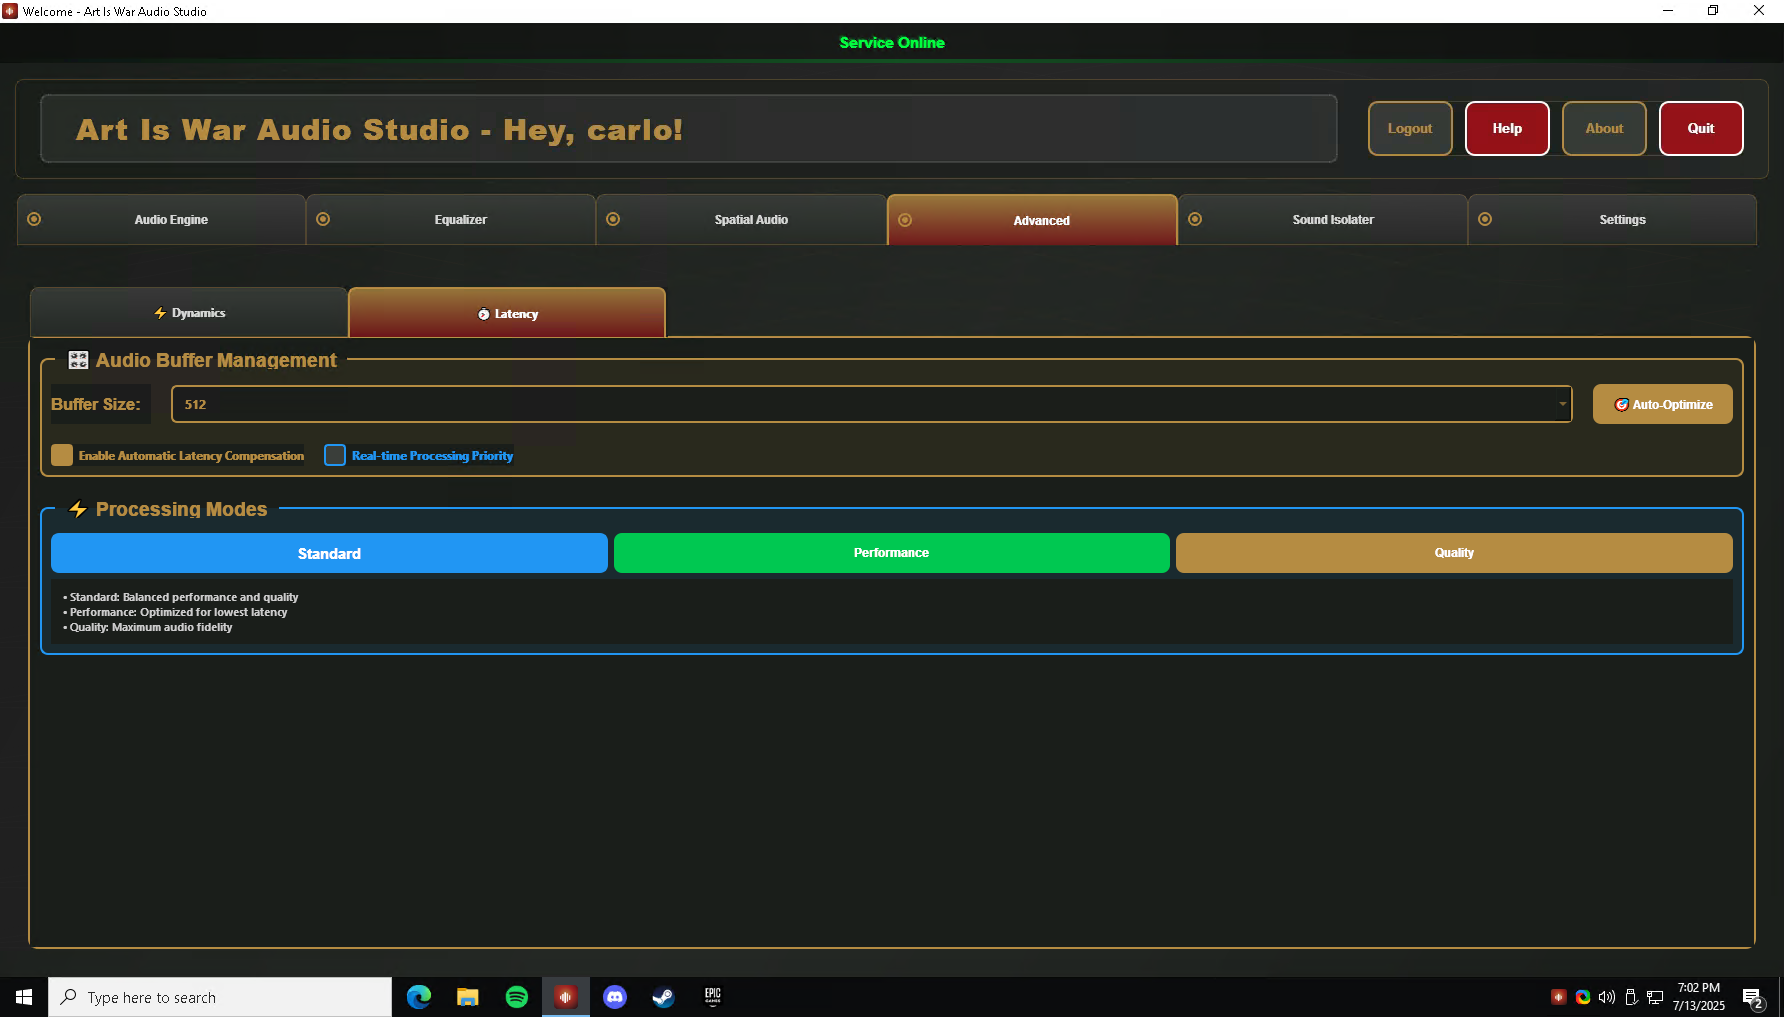Open Epic Games Launcher from taskbar

[713, 997]
